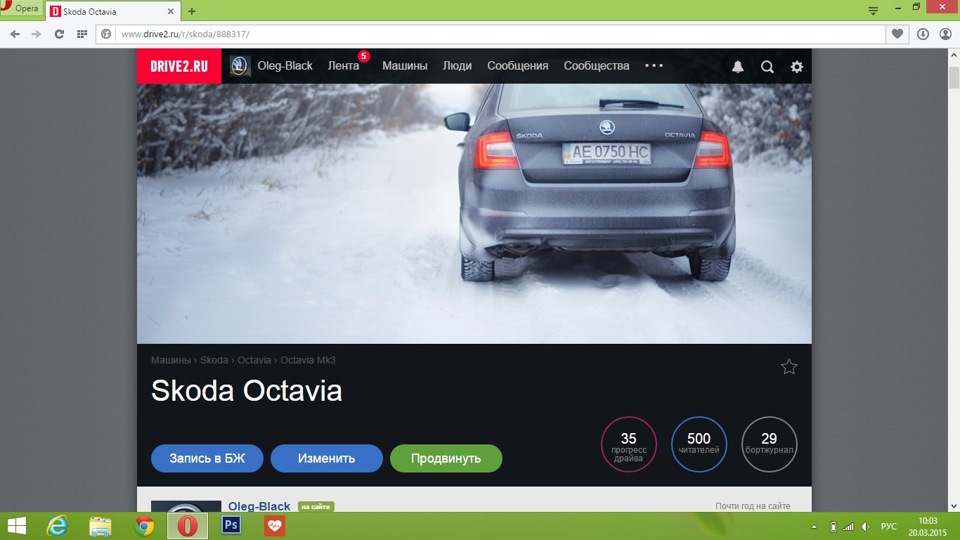Click the Skoda breadcrumb link

(x=214, y=360)
